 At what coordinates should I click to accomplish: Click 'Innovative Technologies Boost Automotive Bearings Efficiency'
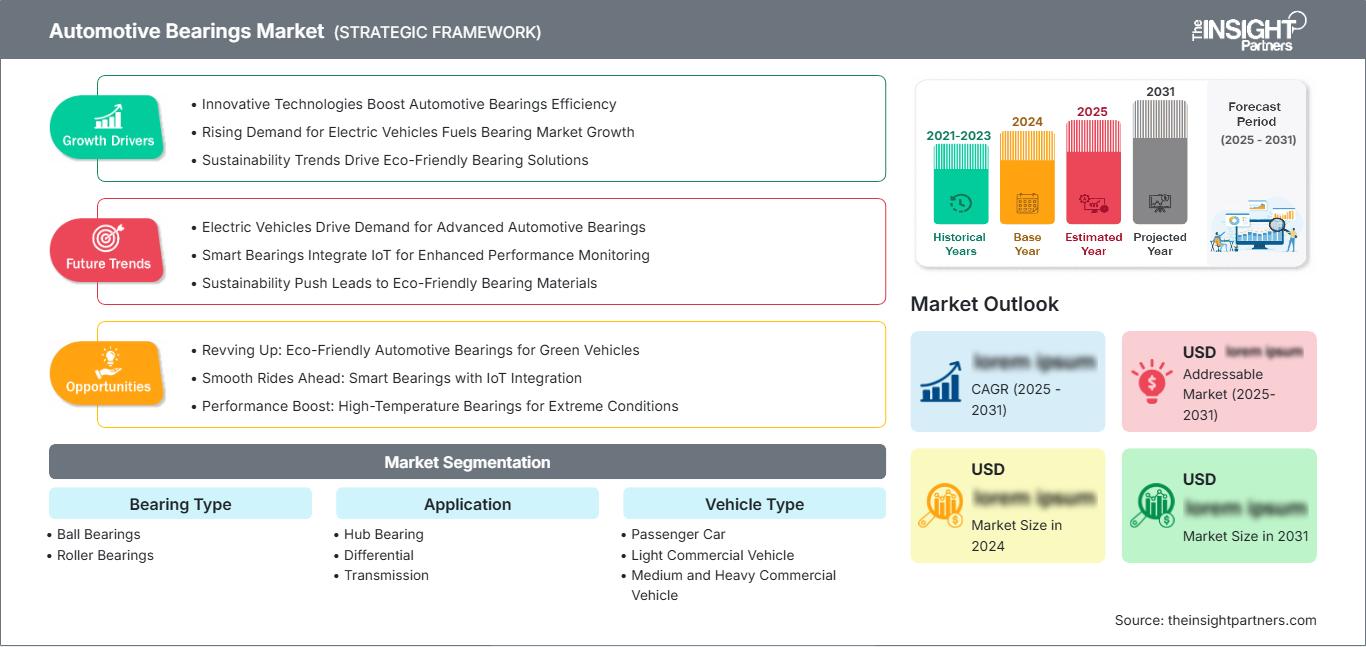(409, 104)
